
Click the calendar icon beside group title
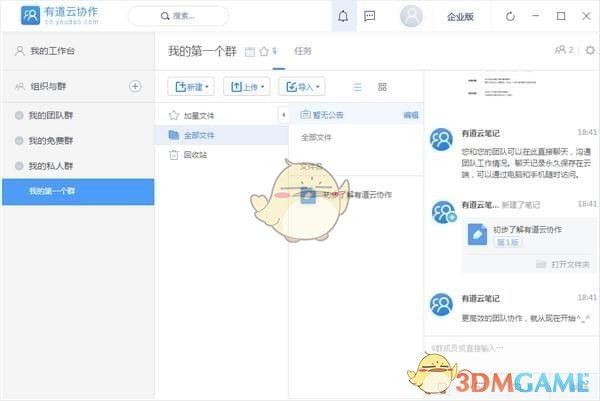[x=249, y=52]
